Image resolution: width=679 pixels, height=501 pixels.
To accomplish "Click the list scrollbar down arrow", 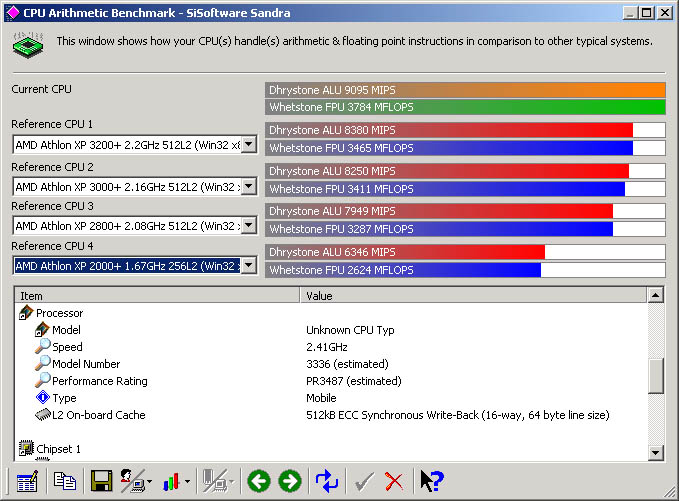I will click(x=656, y=453).
